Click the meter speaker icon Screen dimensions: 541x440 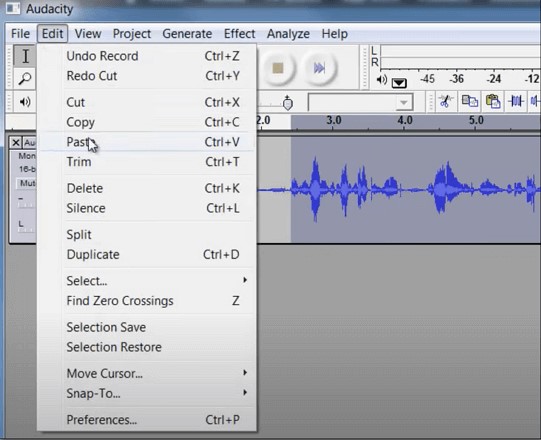click(381, 80)
